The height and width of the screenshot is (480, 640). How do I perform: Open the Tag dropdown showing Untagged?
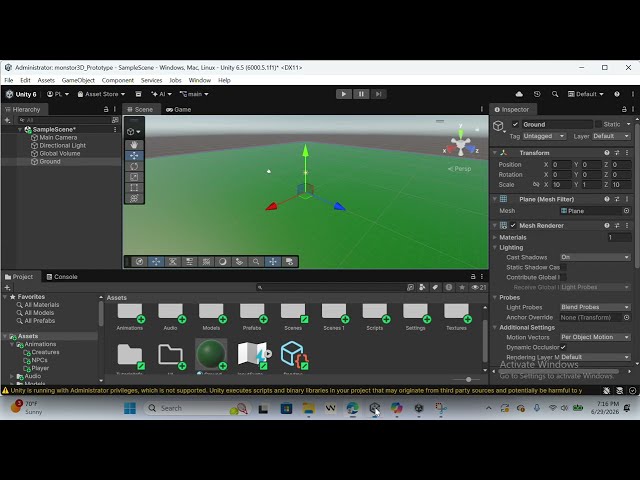click(x=544, y=136)
